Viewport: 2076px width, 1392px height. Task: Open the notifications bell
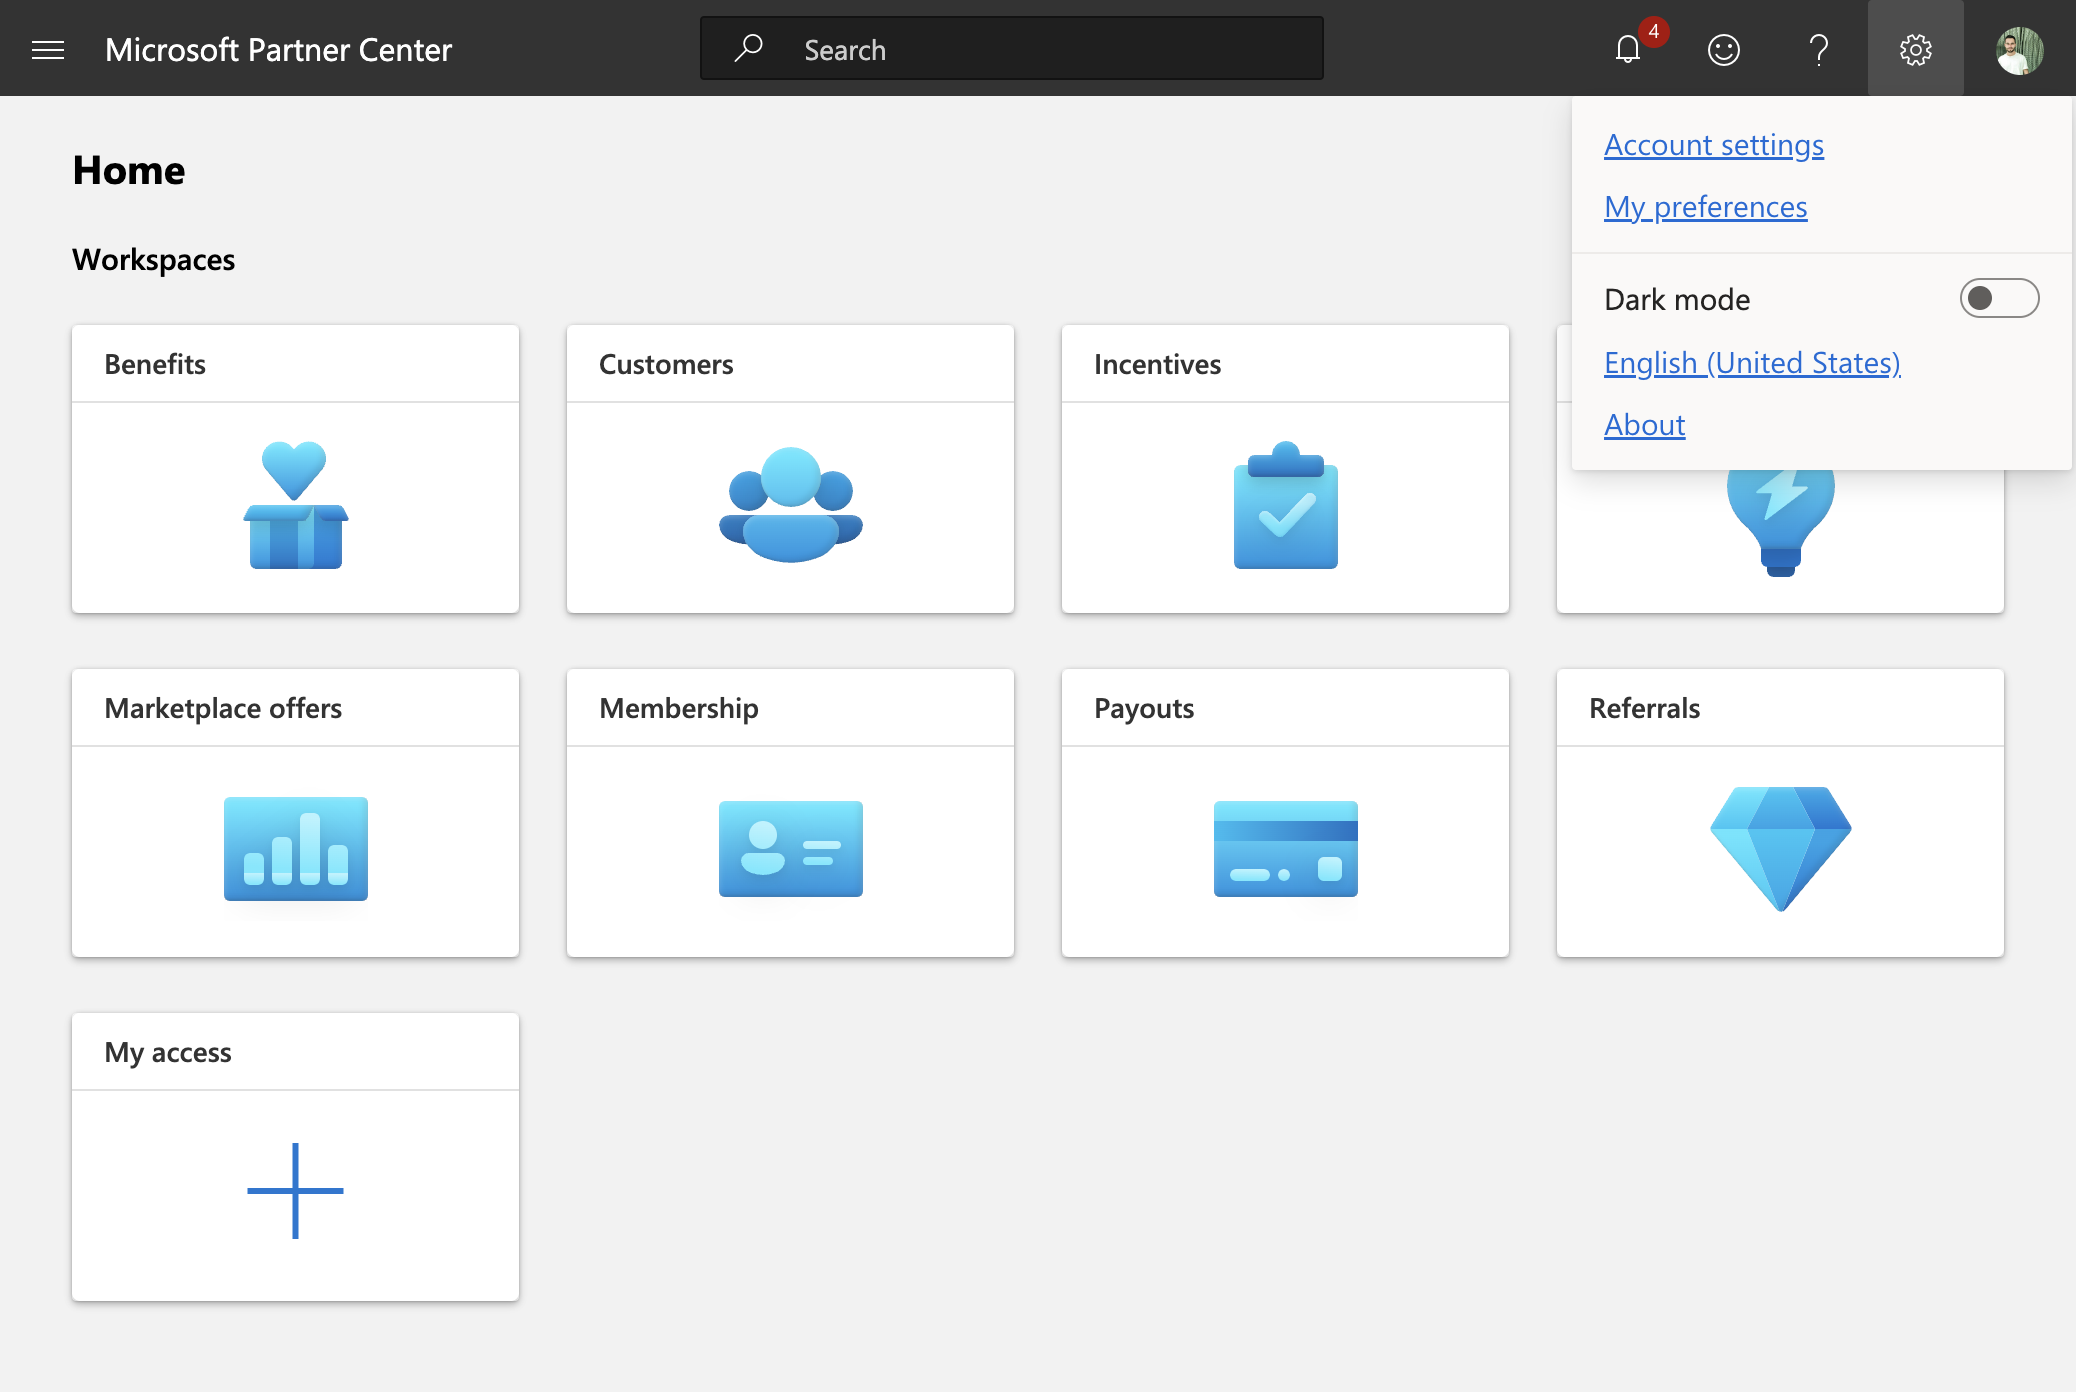[1628, 49]
